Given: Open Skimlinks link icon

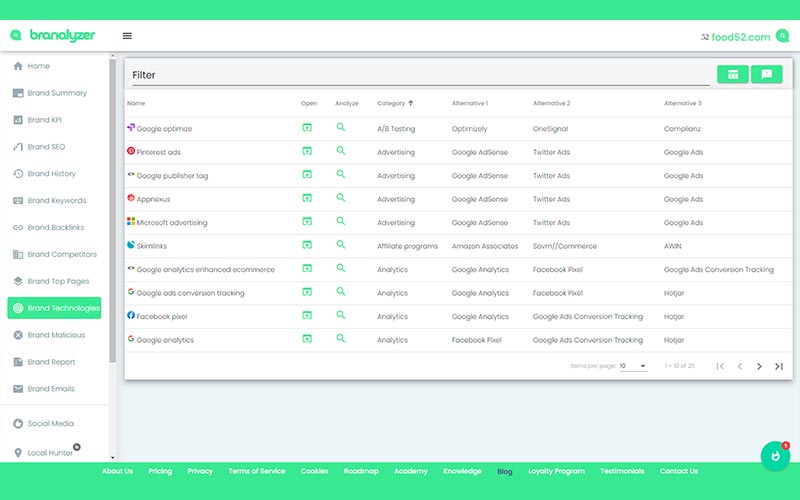Looking at the screenshot, I should click(x=307, y=245).
